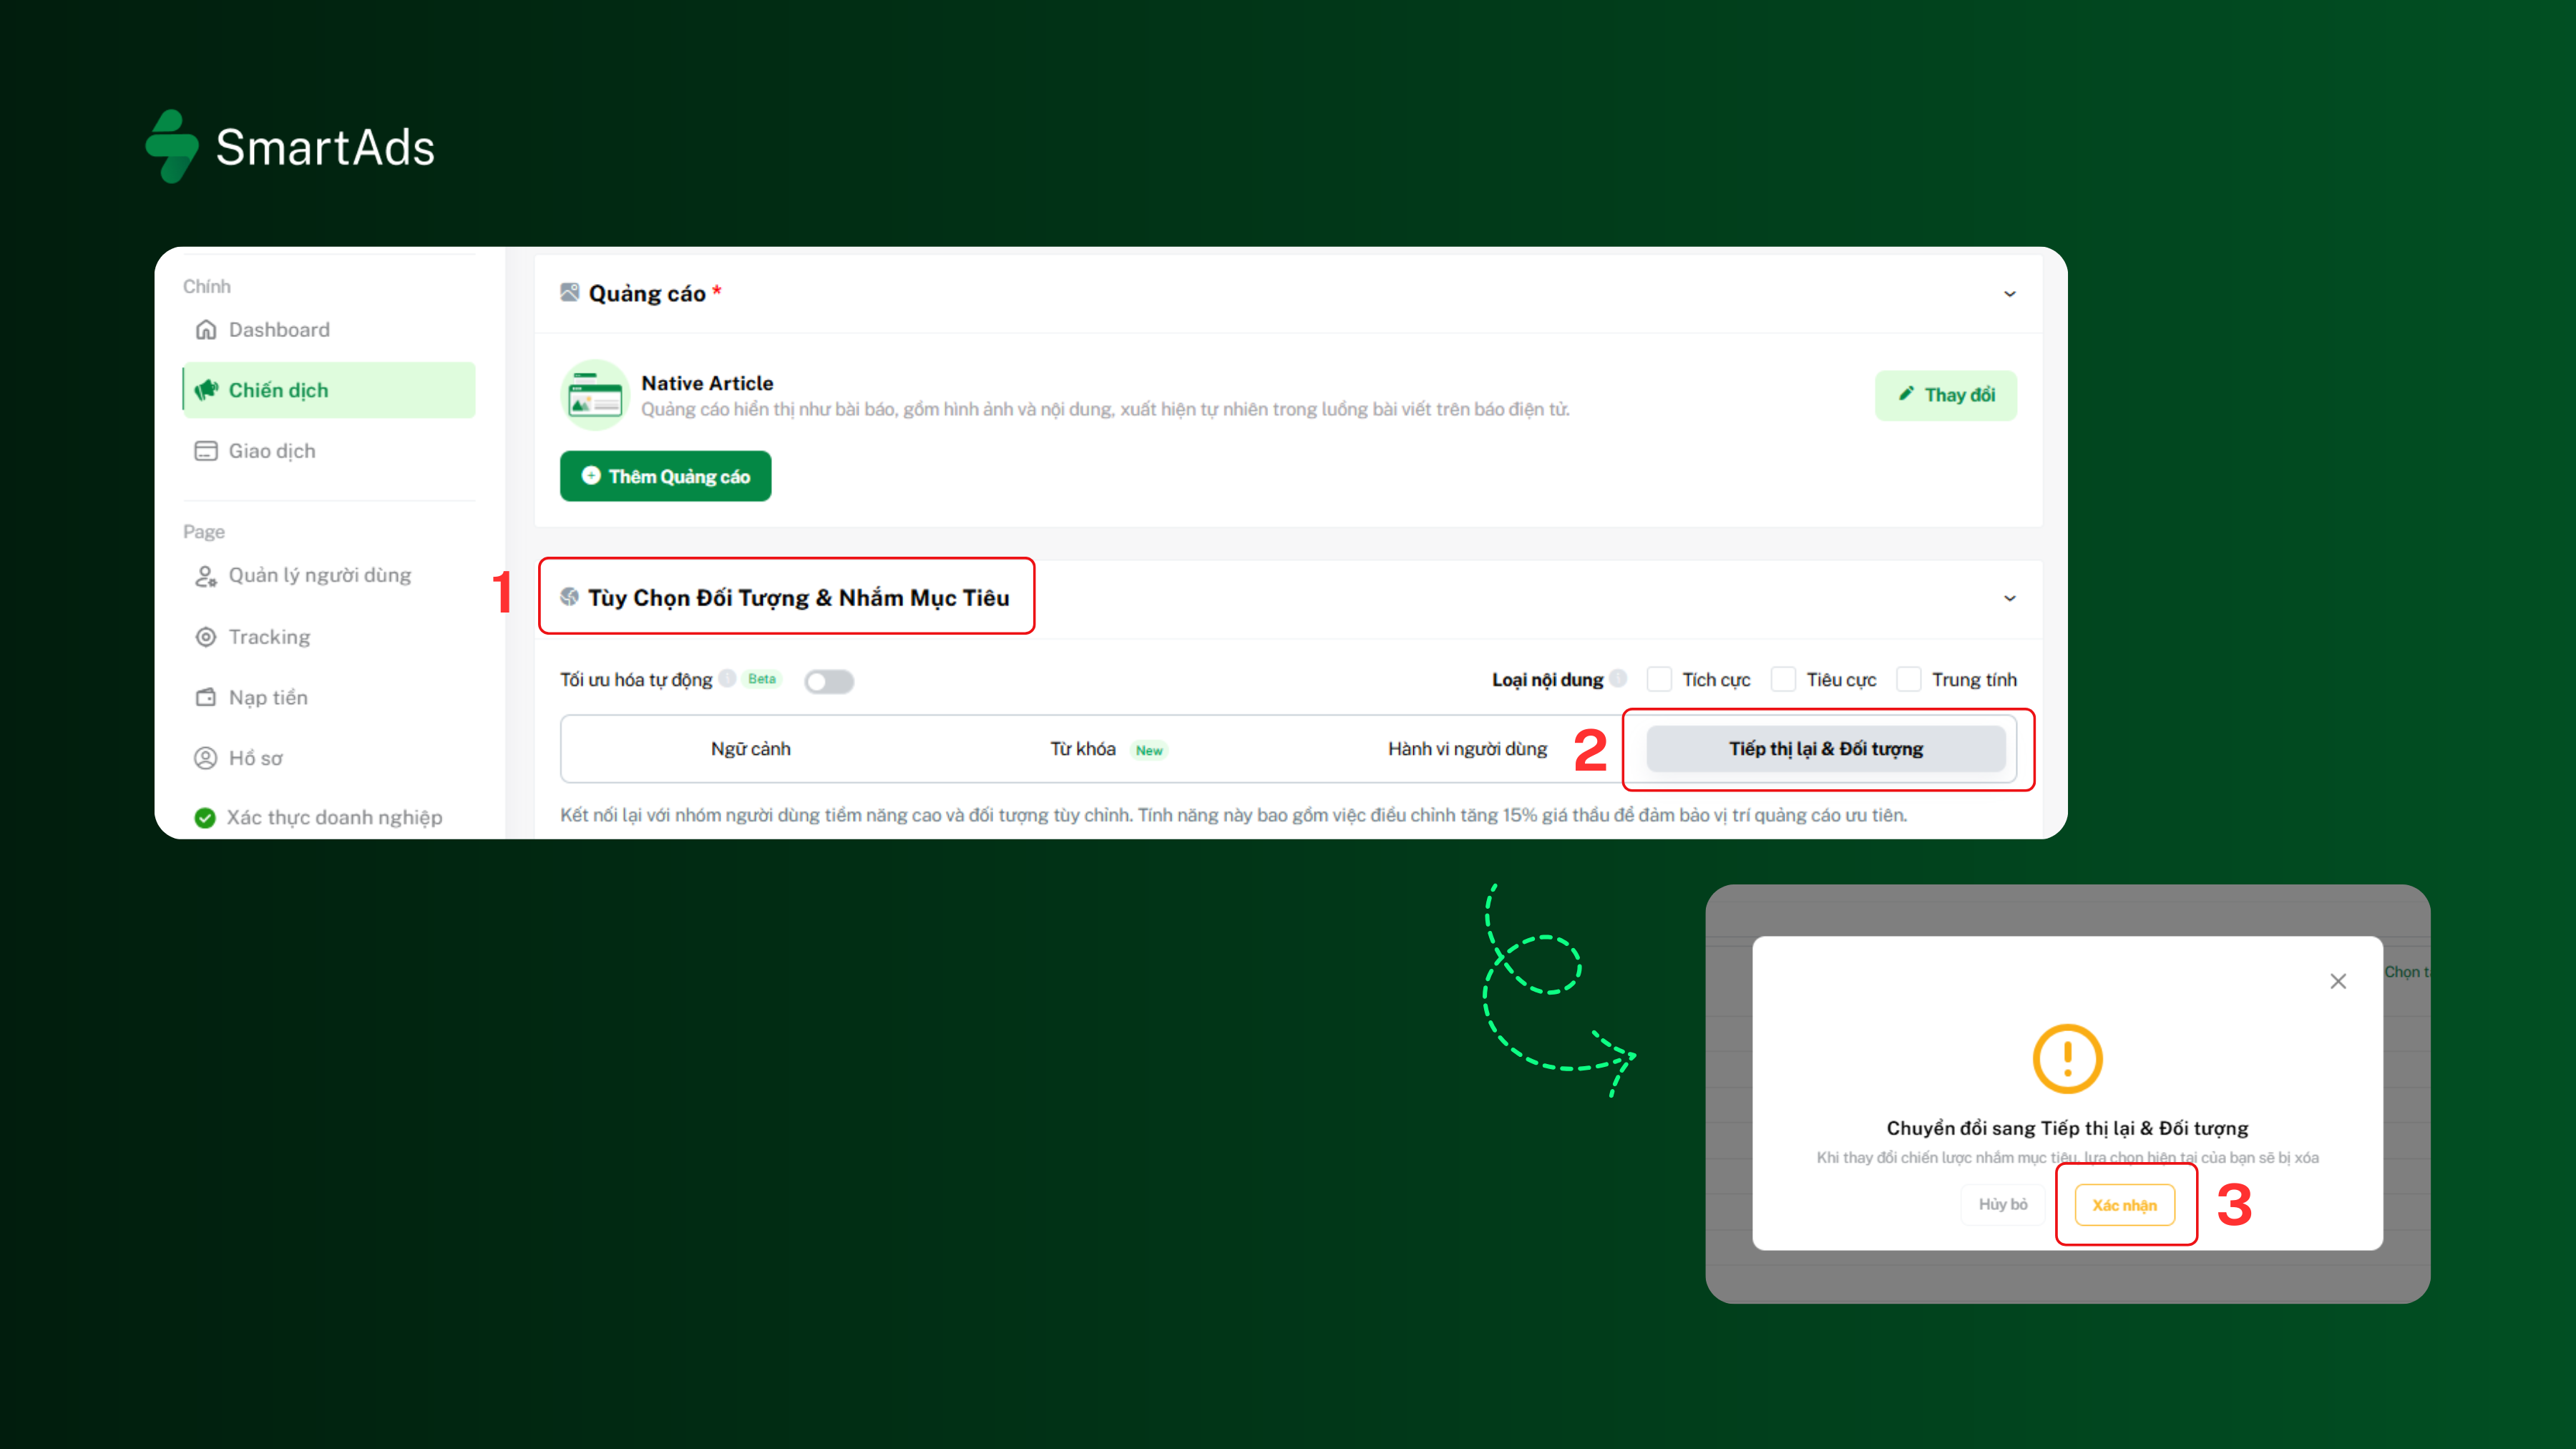Open Hồ sơ in the sidebar
Screen dimensions: 2576x1449
pos(329,758)
